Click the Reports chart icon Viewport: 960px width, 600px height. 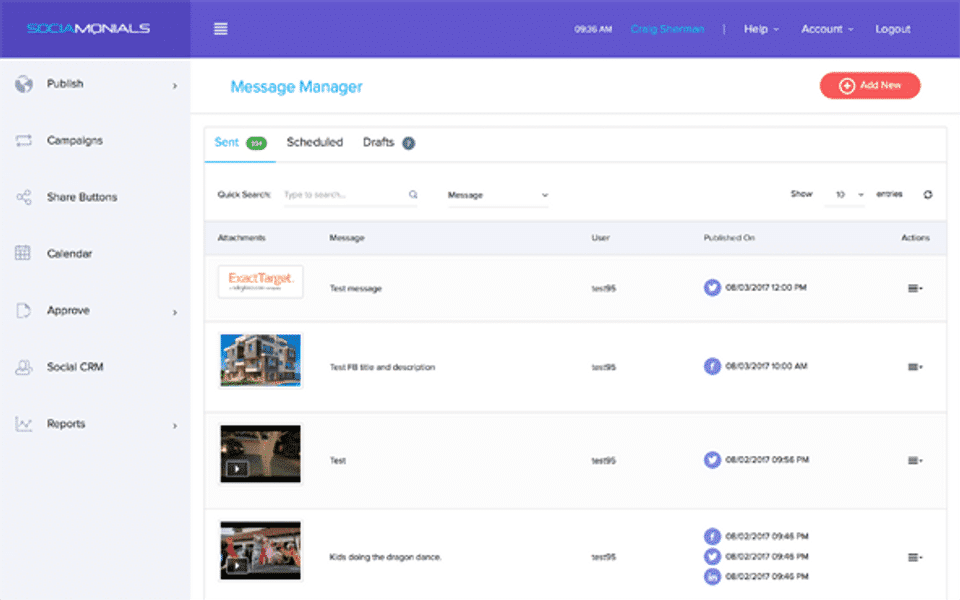(x=23, y=424)
